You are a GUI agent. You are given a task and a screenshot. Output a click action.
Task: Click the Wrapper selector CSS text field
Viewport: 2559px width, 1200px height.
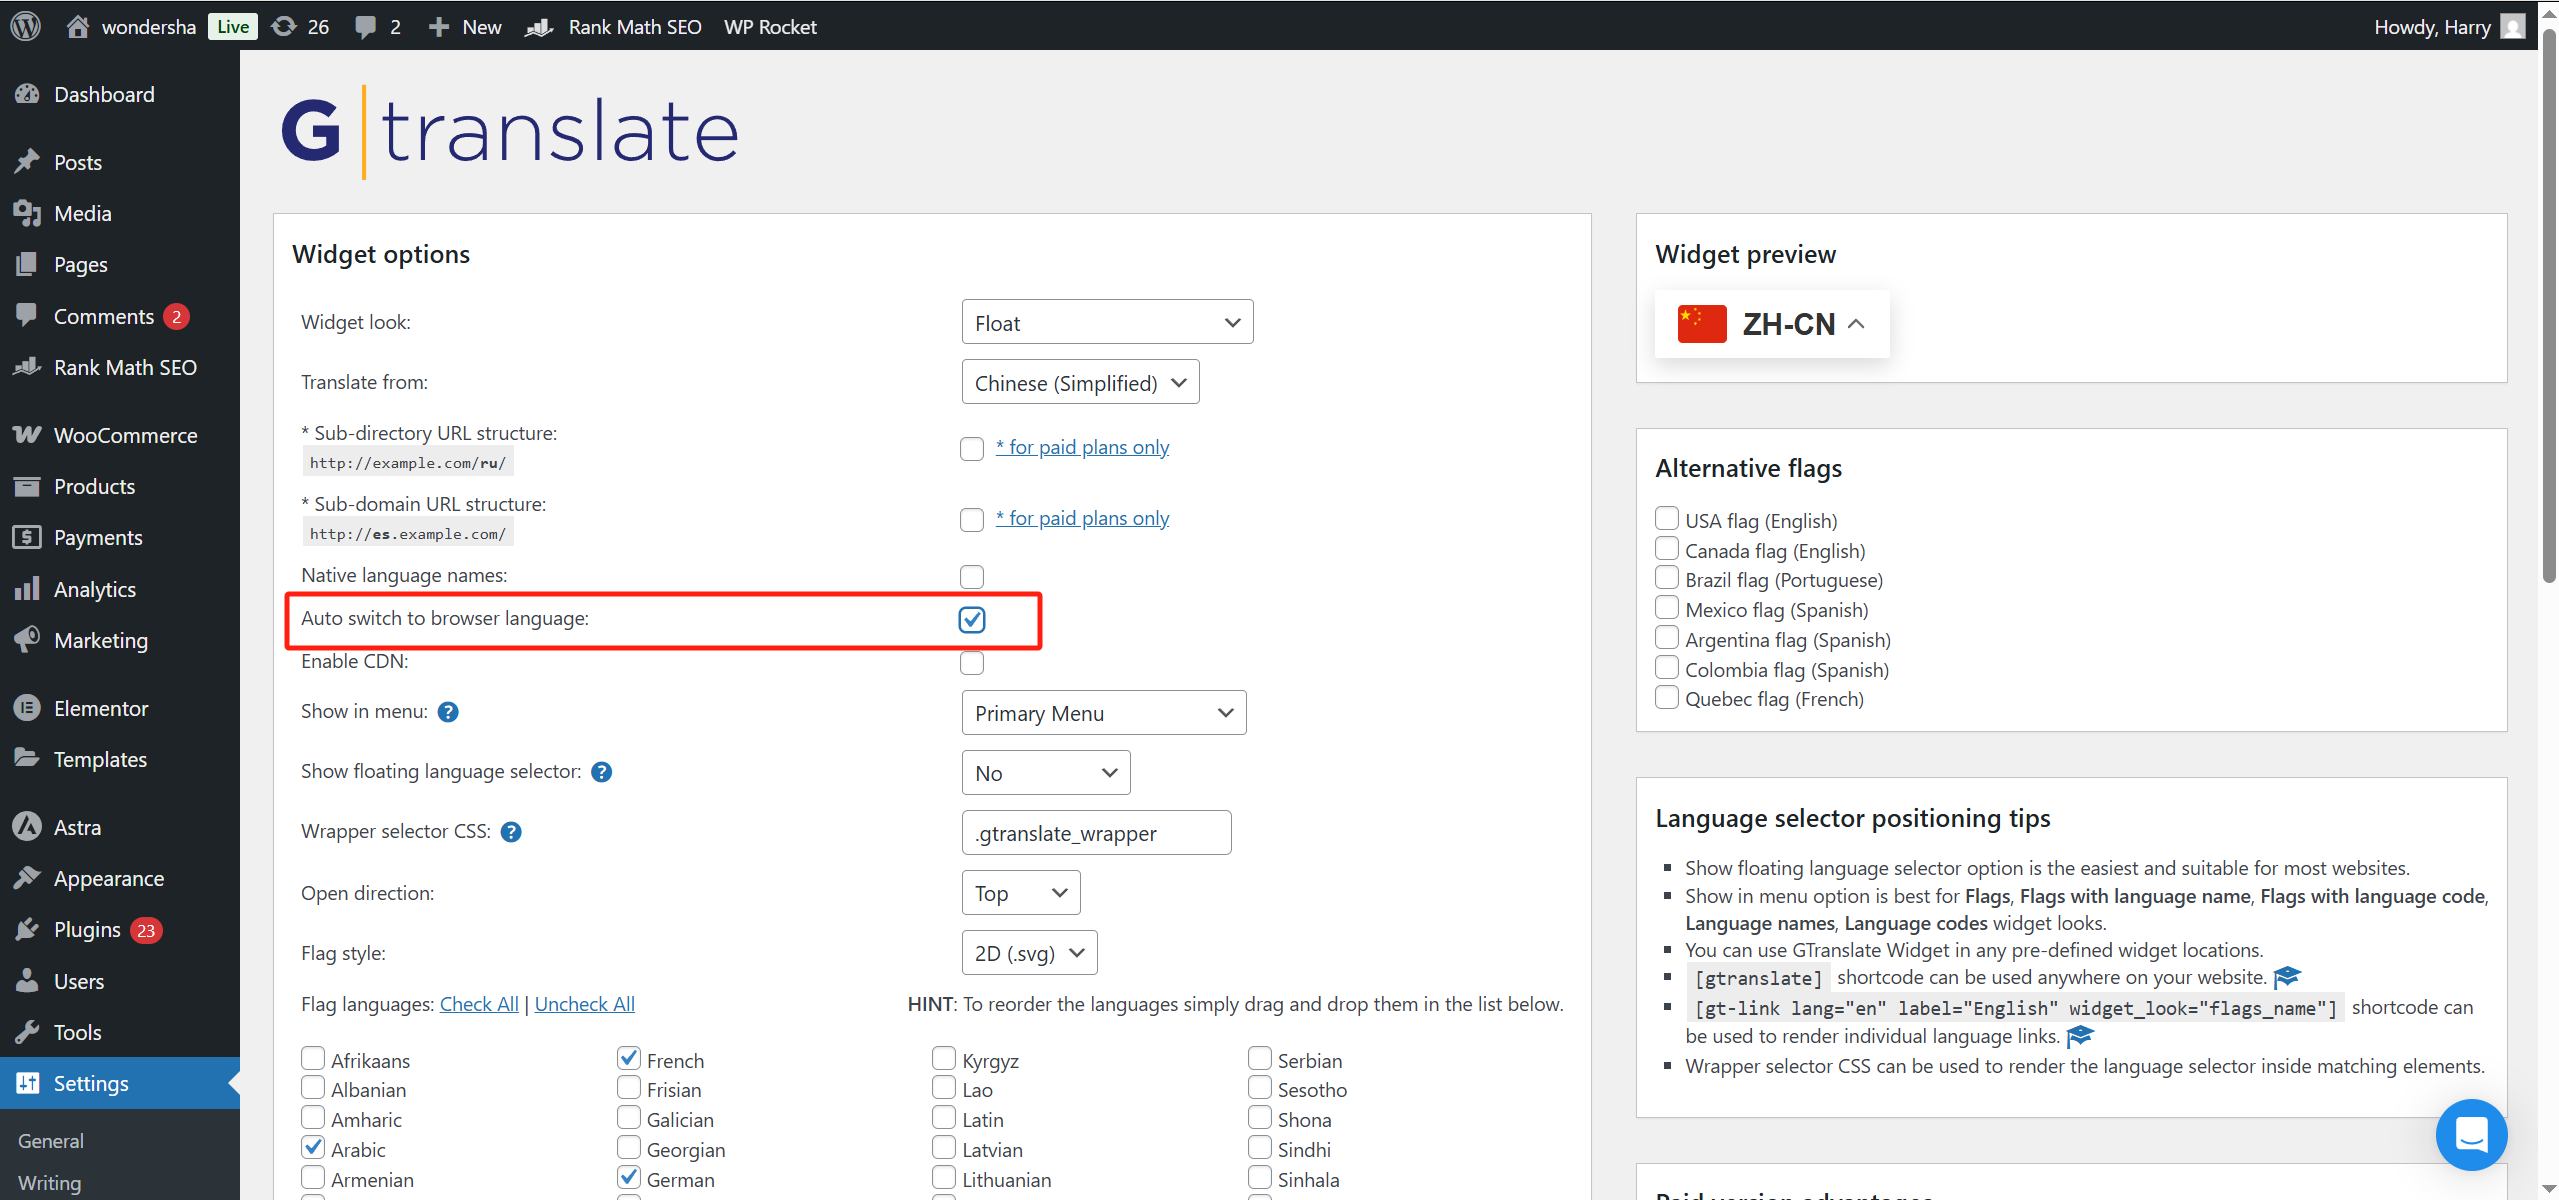1096,833
